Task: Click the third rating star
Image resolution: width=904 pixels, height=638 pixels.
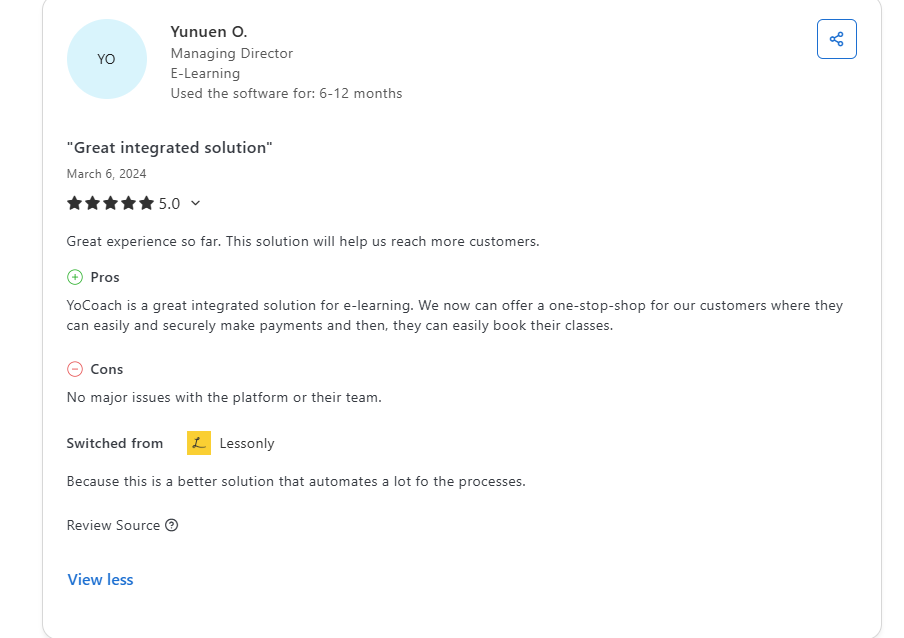Action: (111, 203)
